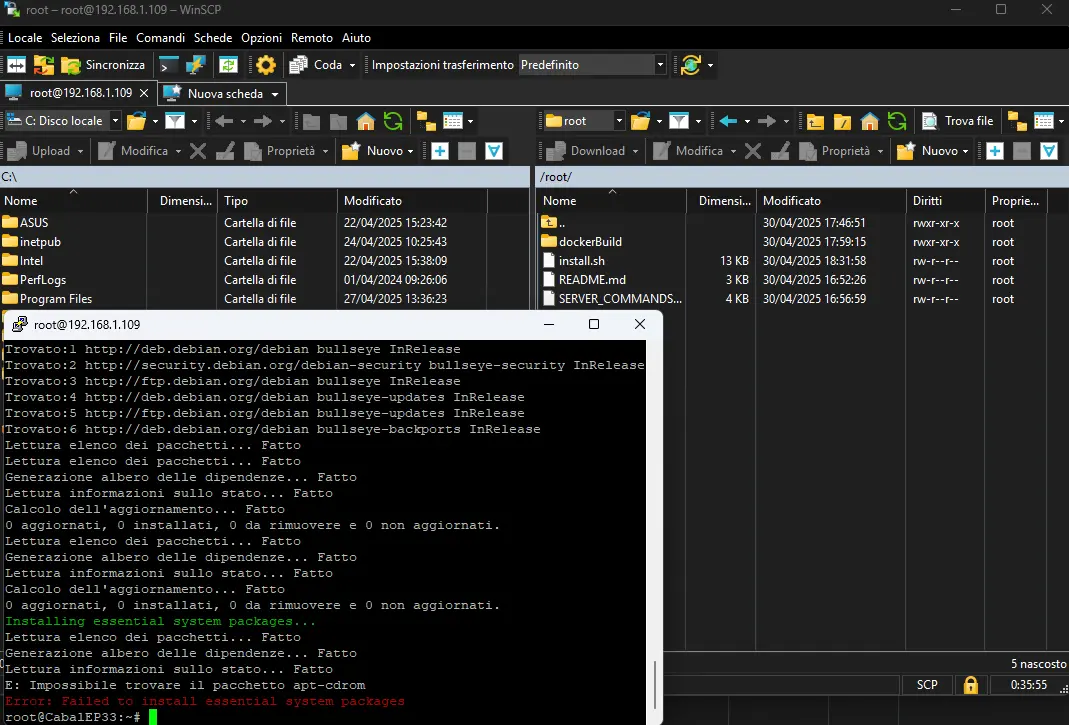1069x725 pixels.
Task: Close the root@192.168.1.109 session tab
Action: tap(144, 93)
